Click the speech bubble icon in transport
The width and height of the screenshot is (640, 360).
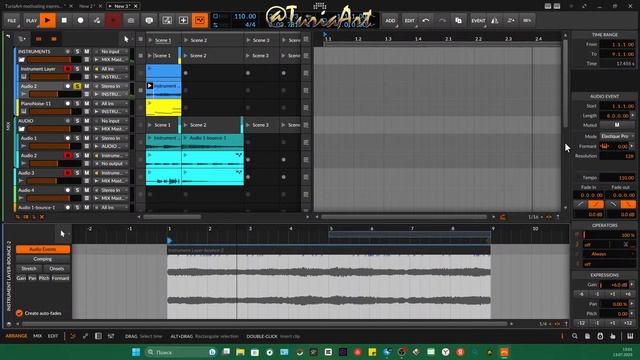click(x=149, y=20)
